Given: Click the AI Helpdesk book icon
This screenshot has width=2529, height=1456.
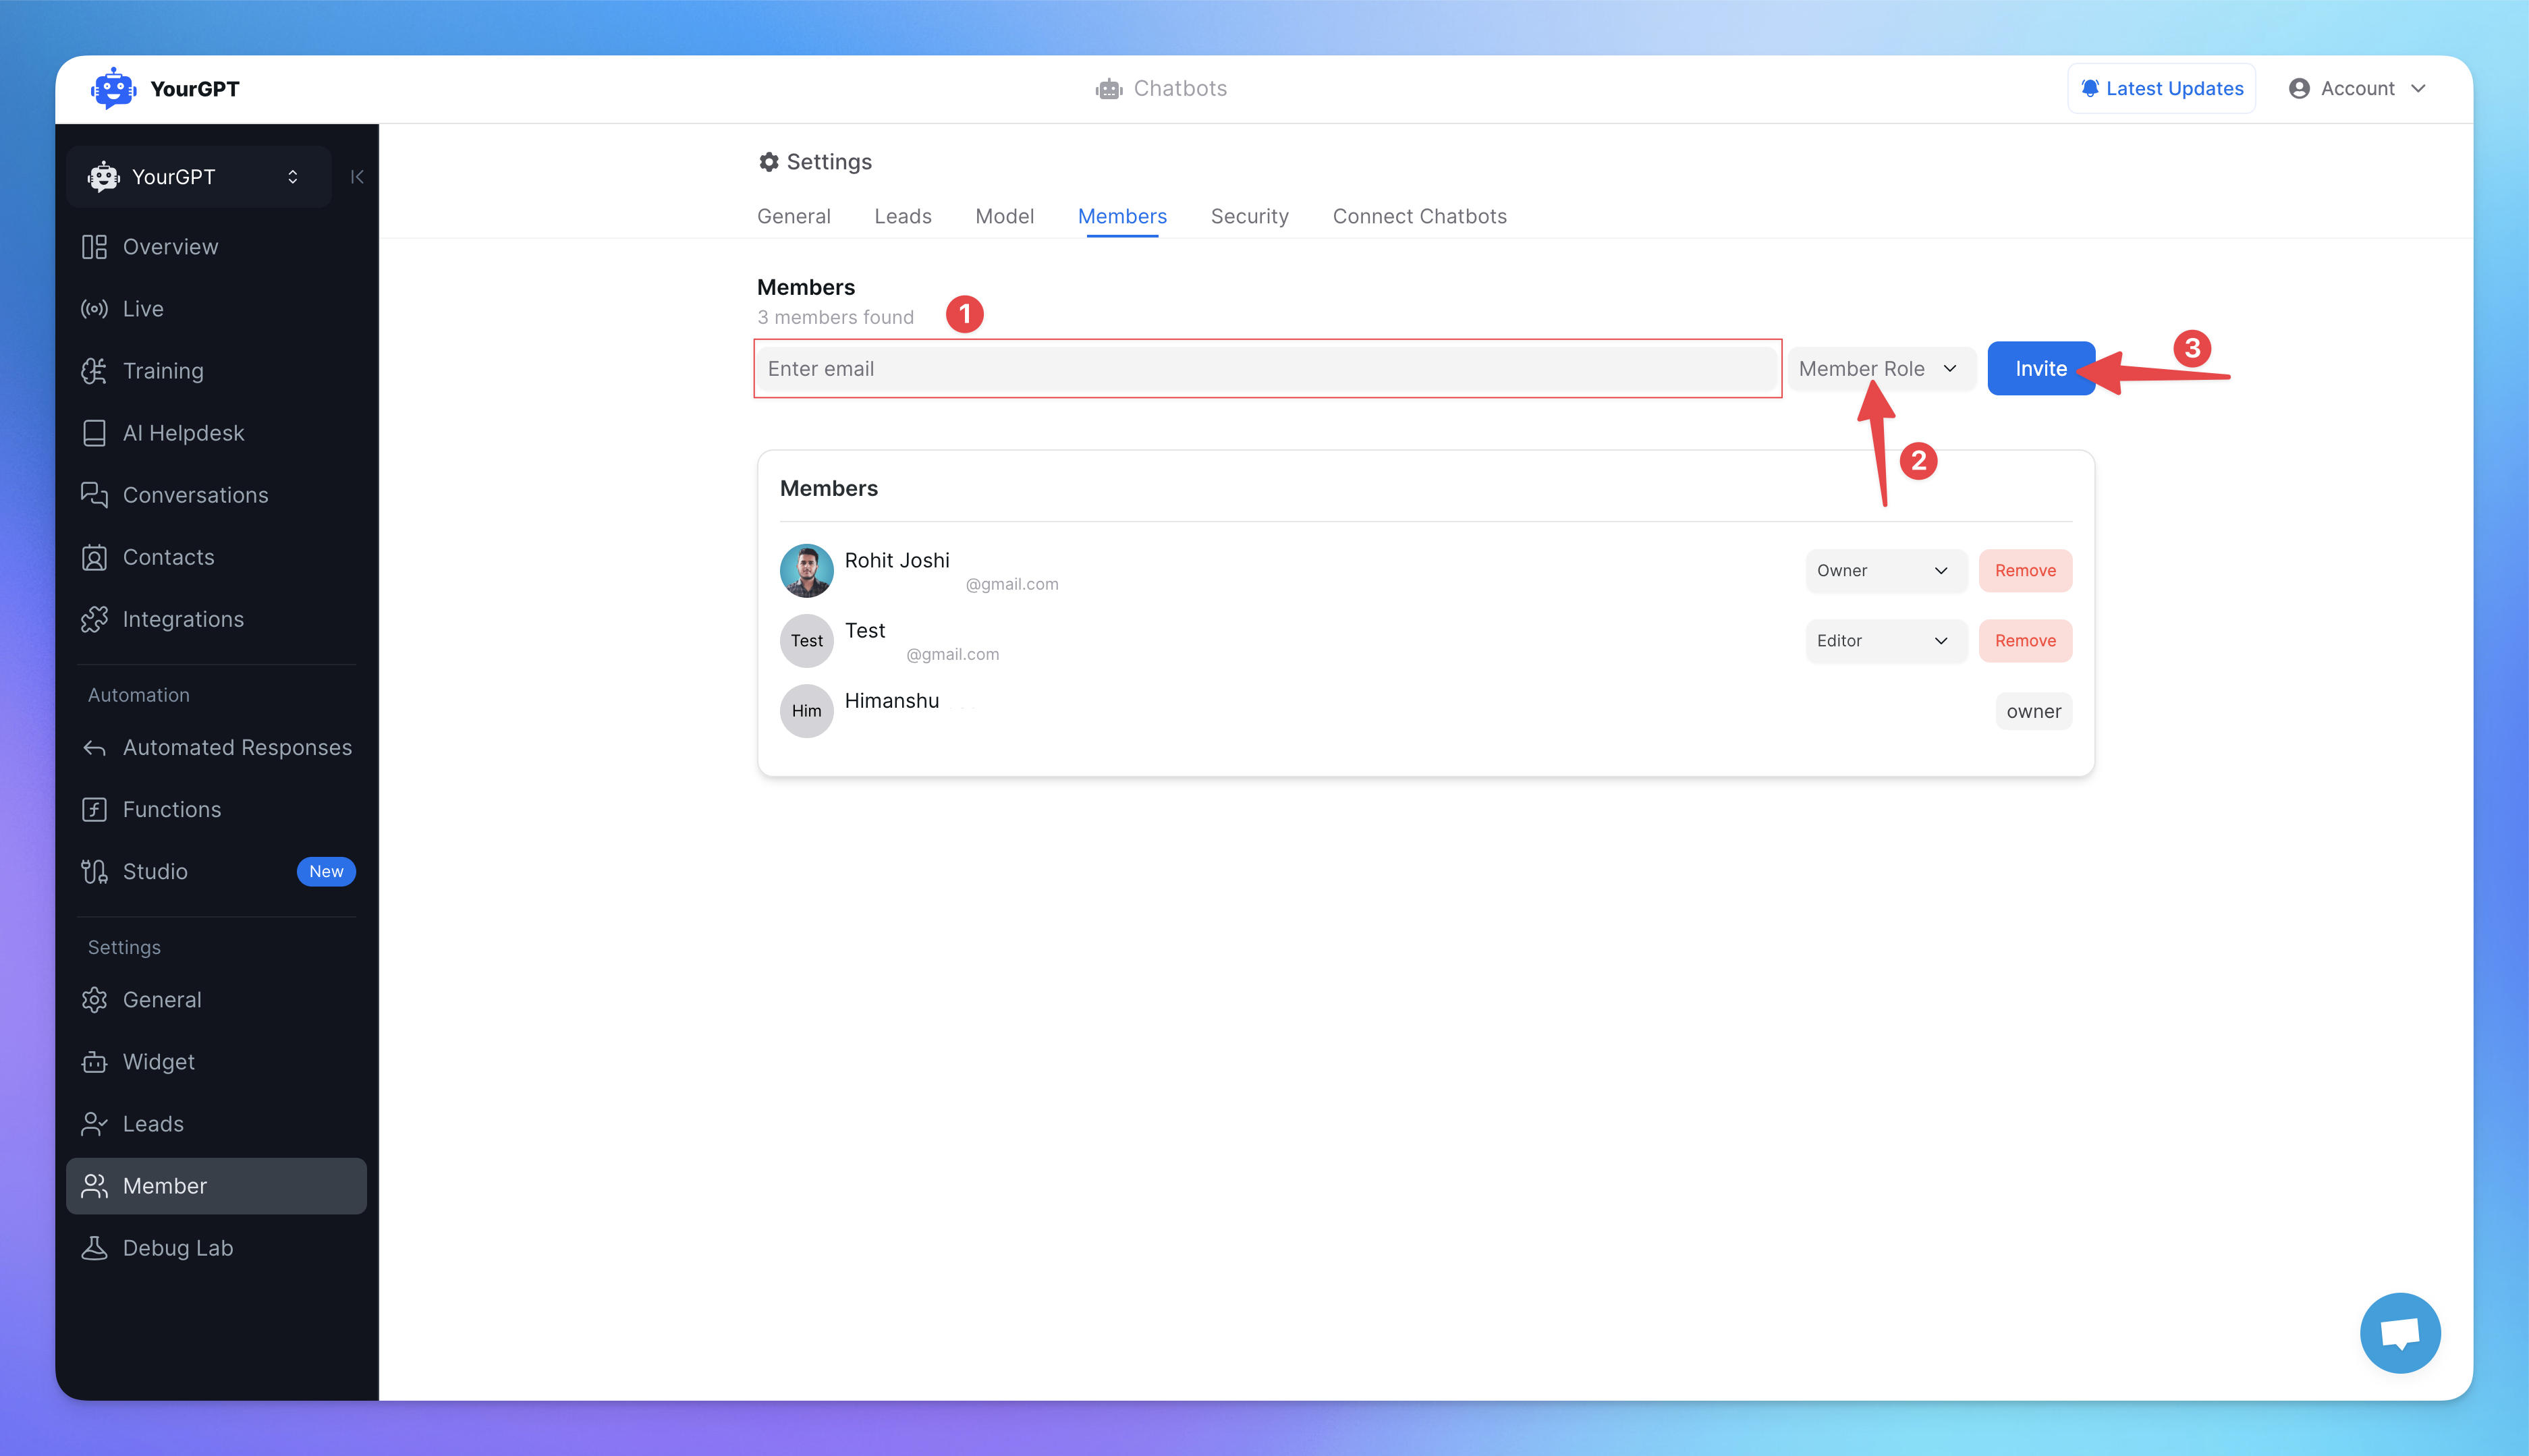Looking at the screenshot, I should point(94,433).
